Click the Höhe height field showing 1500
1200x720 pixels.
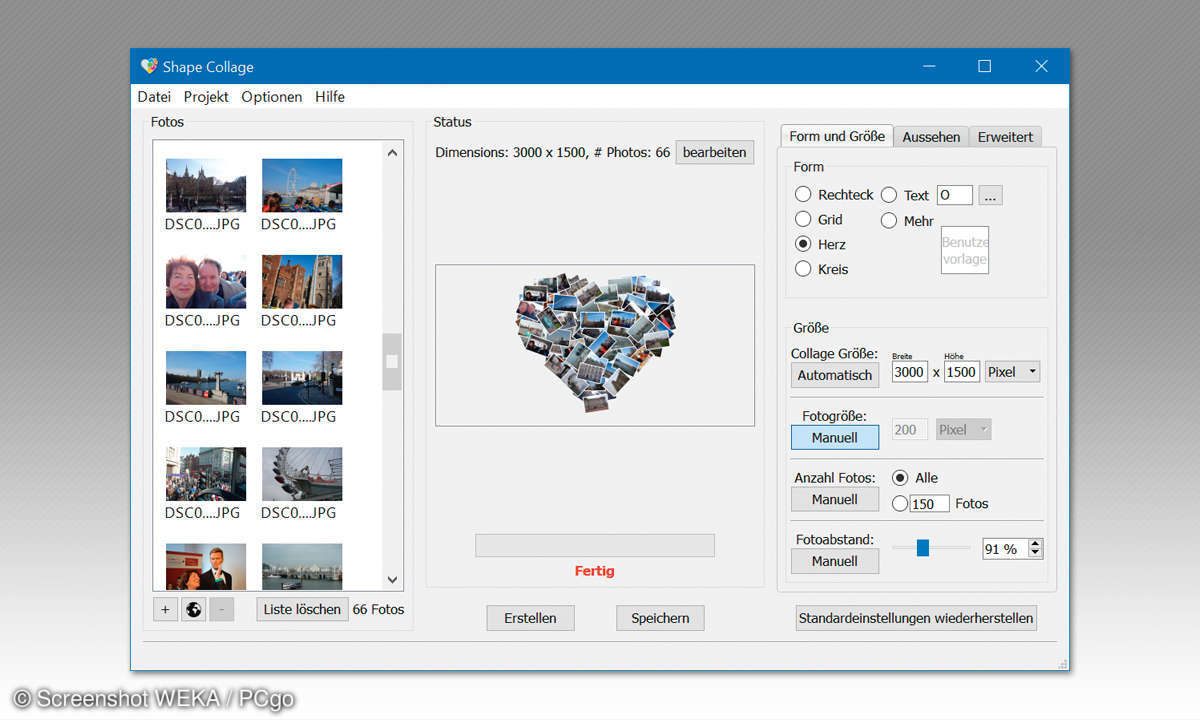tap(962, 372)
